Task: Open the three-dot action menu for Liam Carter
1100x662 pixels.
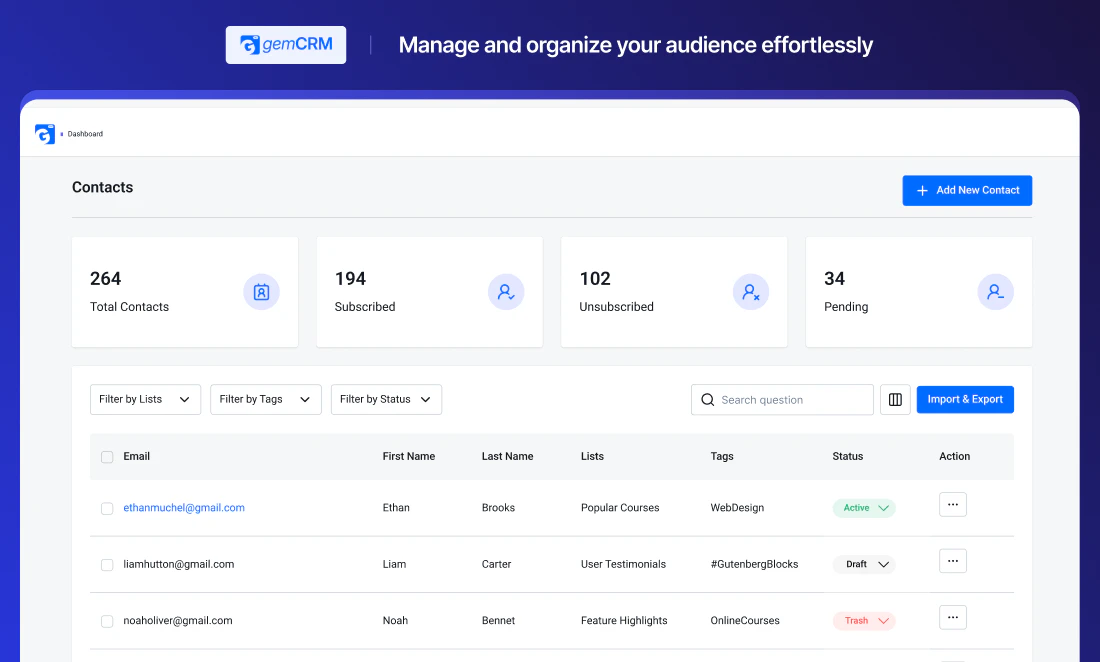Action: (x=953, y=561)
